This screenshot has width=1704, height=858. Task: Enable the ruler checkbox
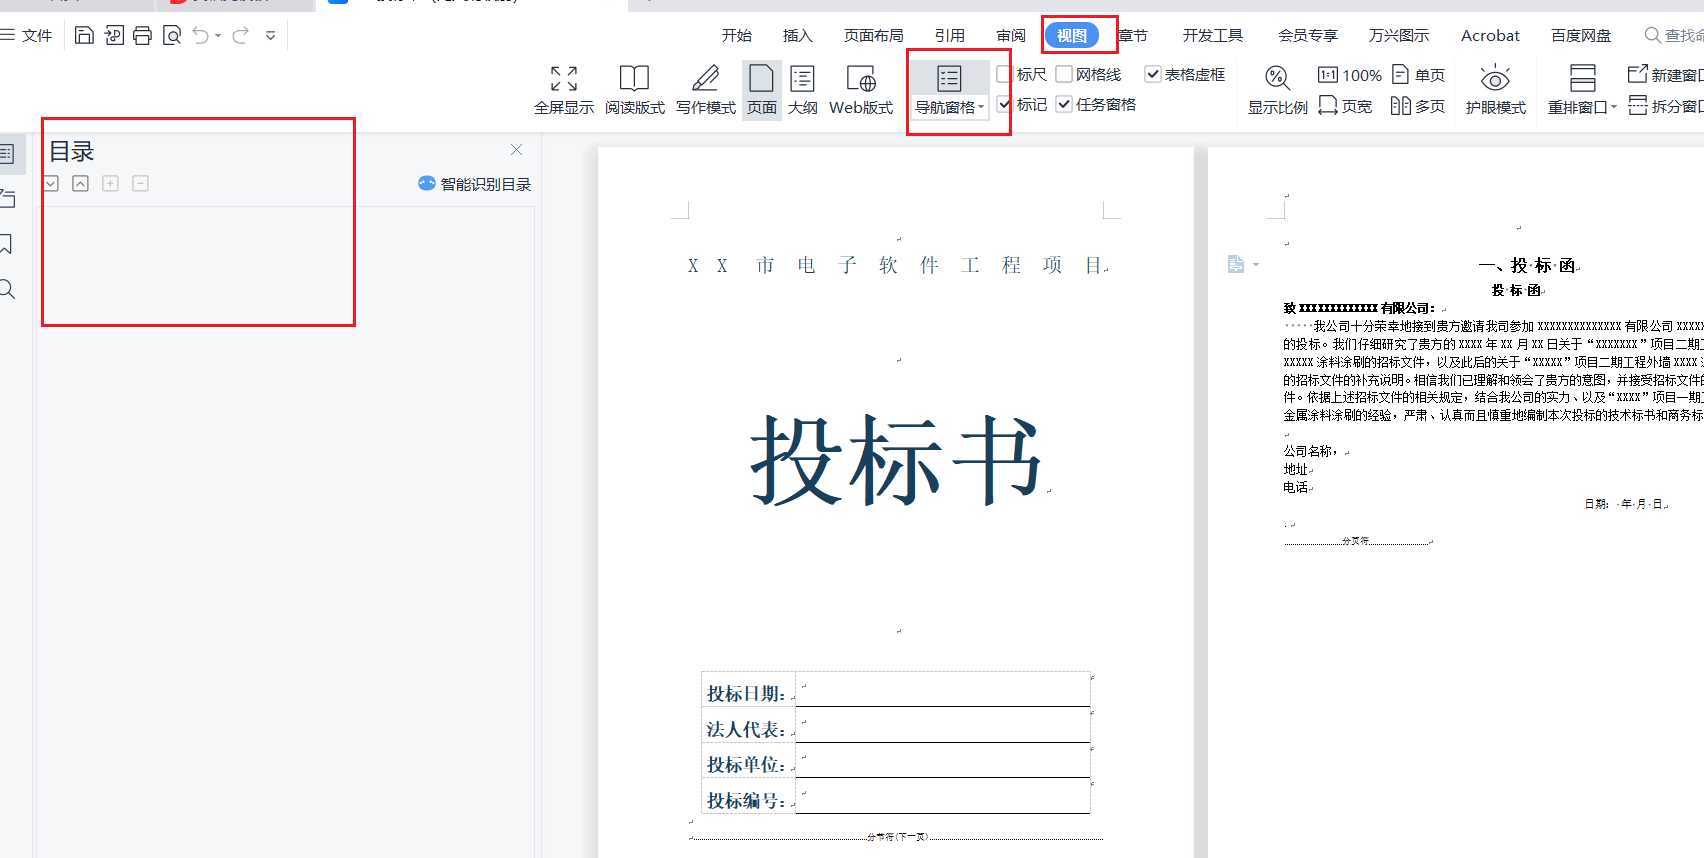[x=1005, y=74]
